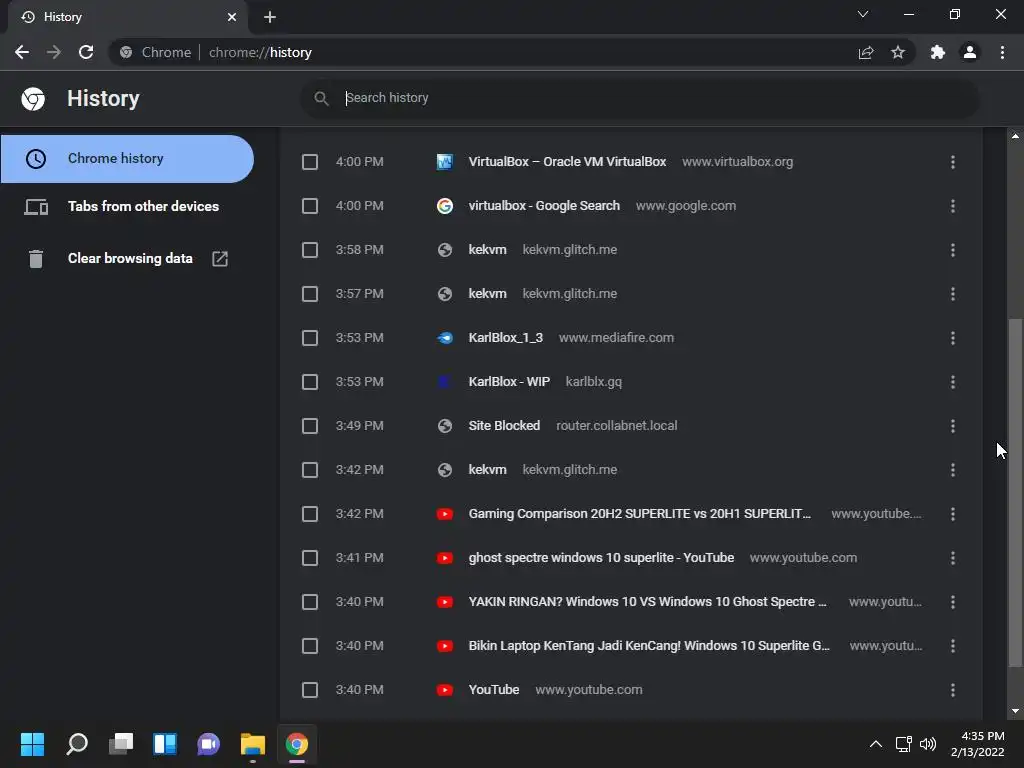The image size is (1024, 768).
Task: Open the profile avatar icon
Action: pos(970,52)
